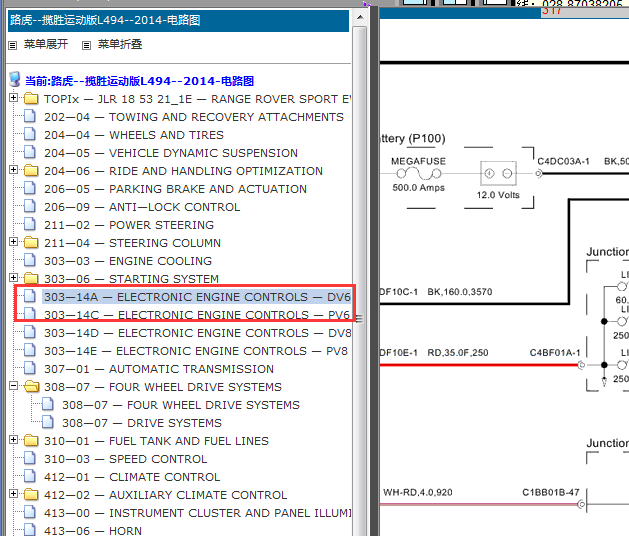Screen dimensions: 629x536
Task: Click the 菜单折叠 collapse-menu link
Action: 120,44
